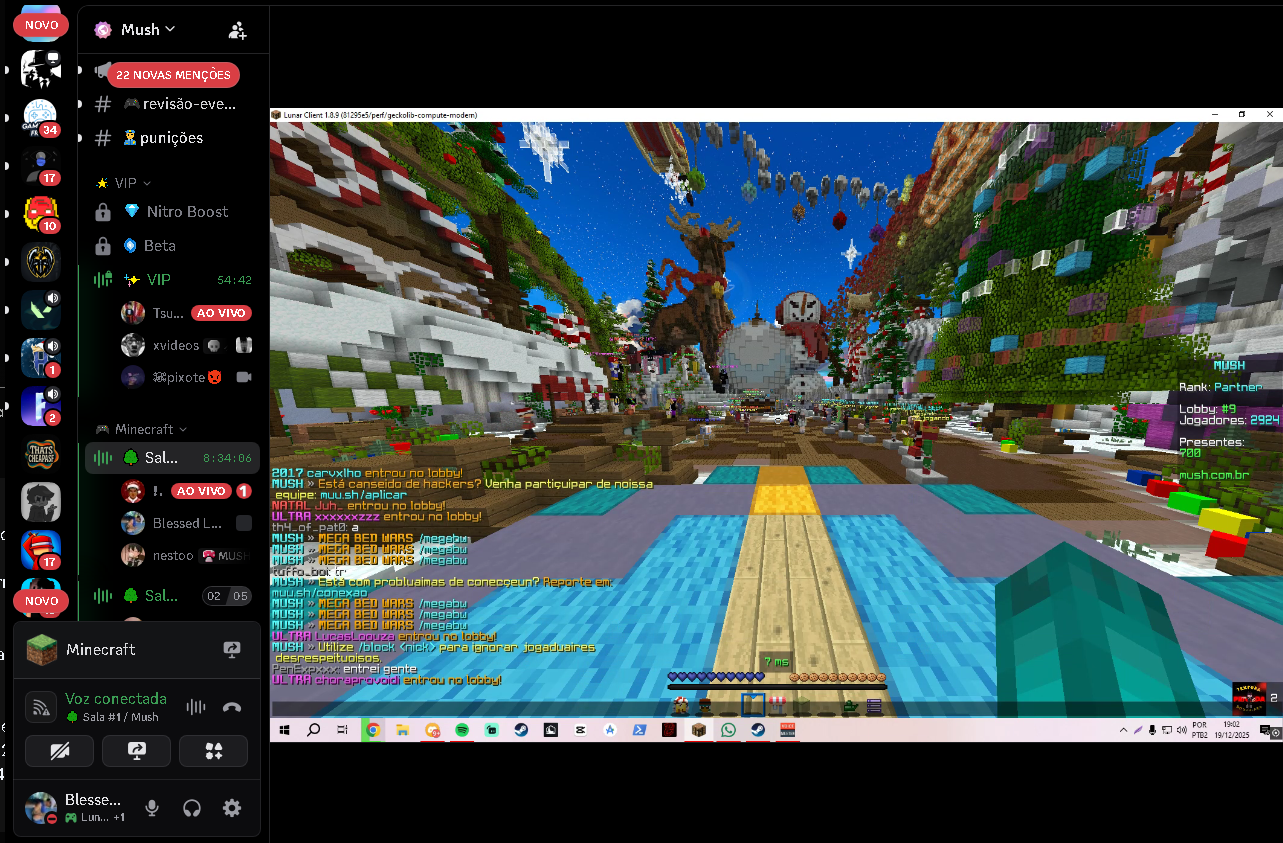The width and height of the screenshot is (1283, 843).
Task: Open the server with the 34 badge
Action: pos(41,116)
